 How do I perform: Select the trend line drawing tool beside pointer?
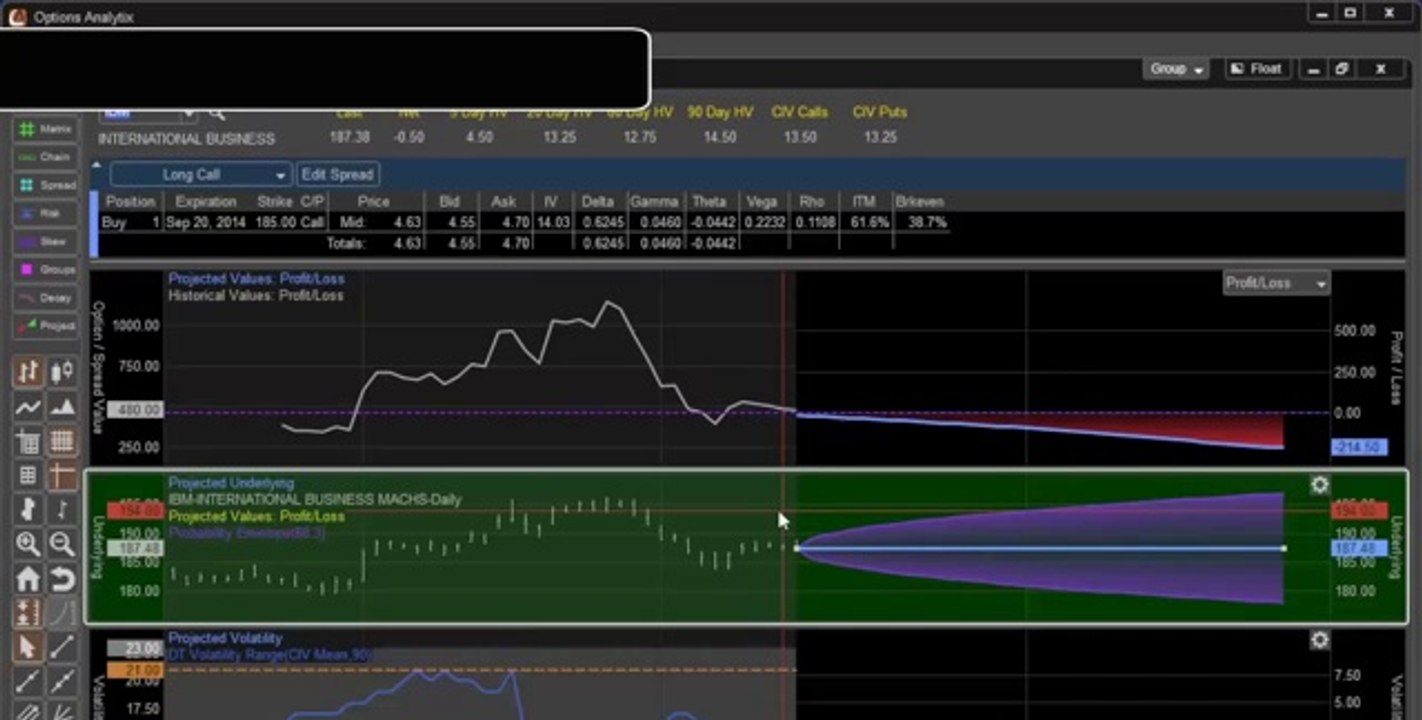coord(62,647)
